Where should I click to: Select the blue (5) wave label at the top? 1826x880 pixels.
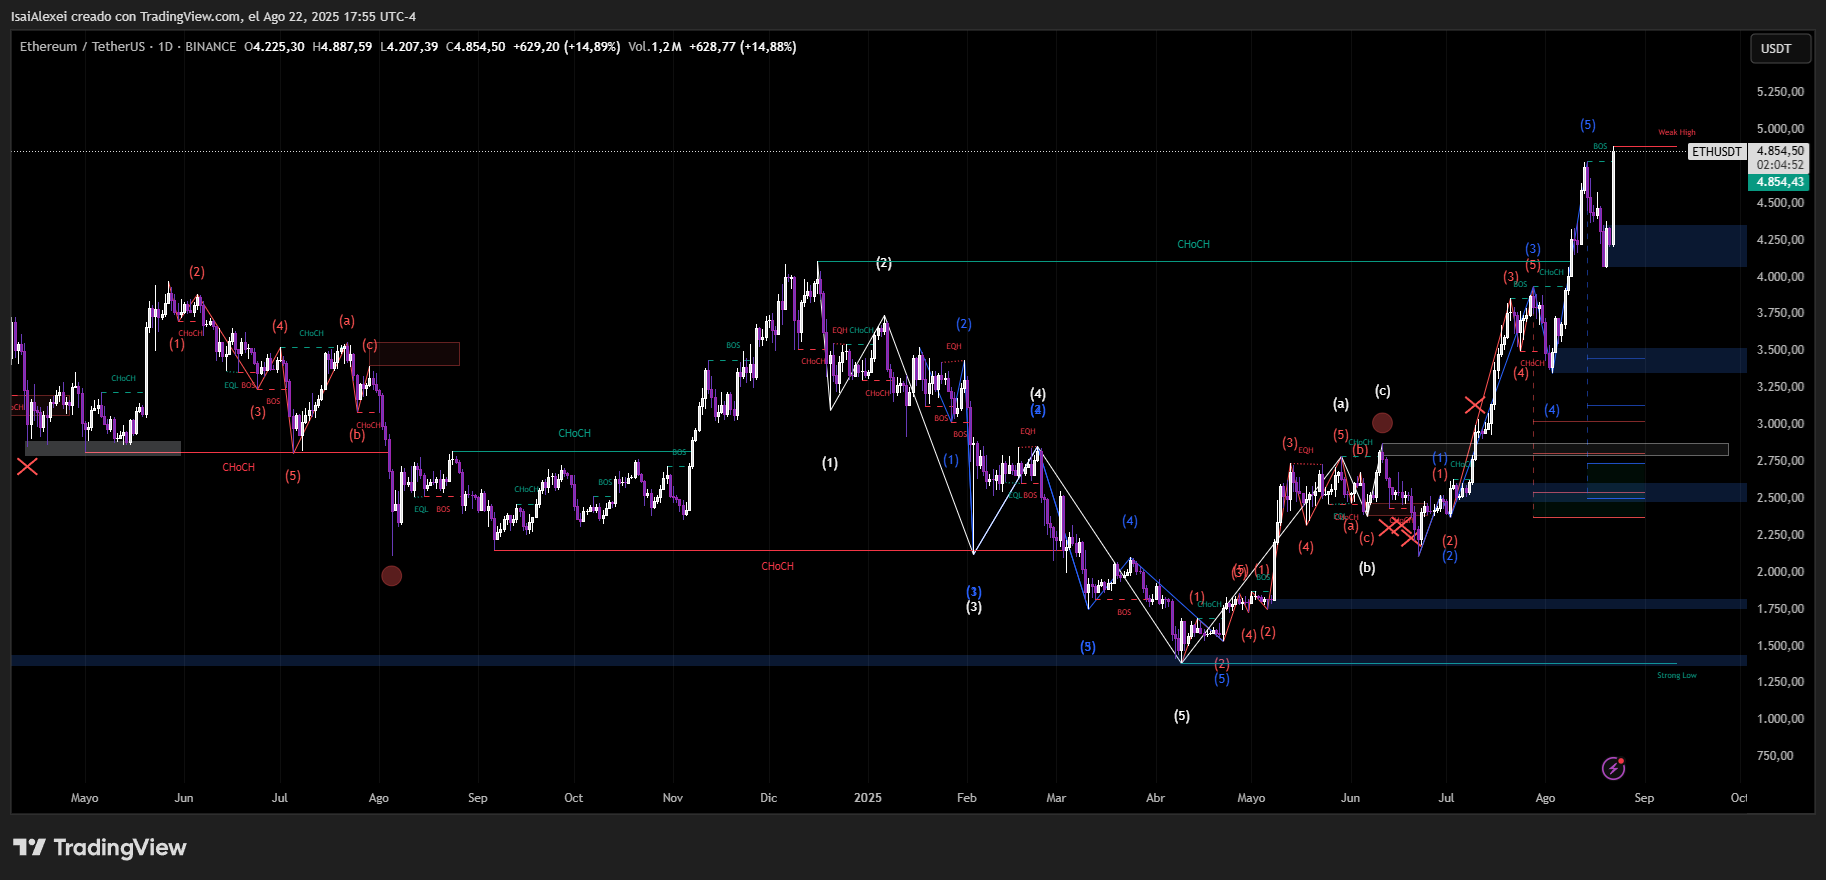(1588, 125)
